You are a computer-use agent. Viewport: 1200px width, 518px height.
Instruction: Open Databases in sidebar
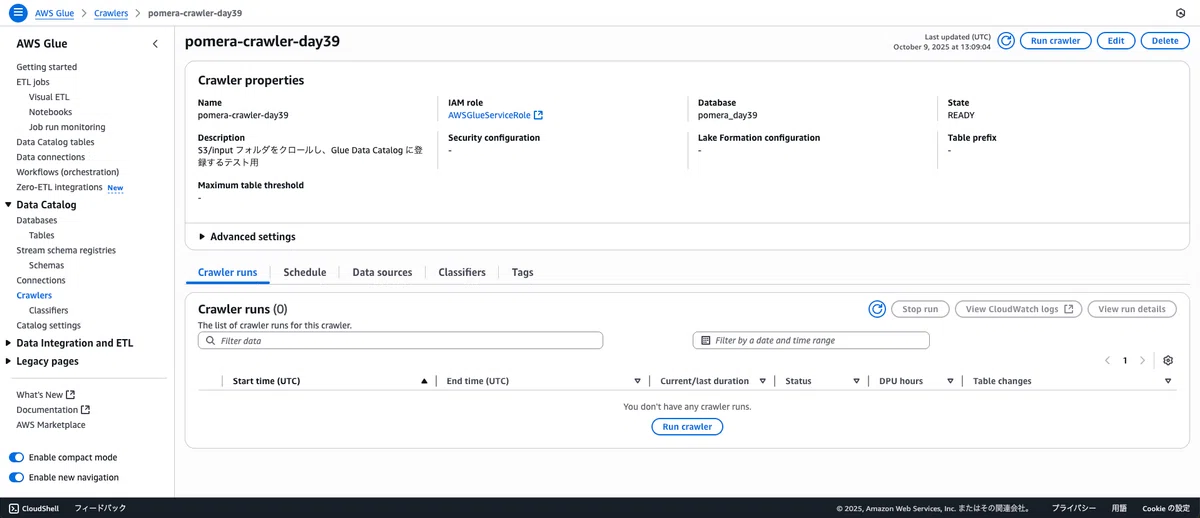click(37, 220)
